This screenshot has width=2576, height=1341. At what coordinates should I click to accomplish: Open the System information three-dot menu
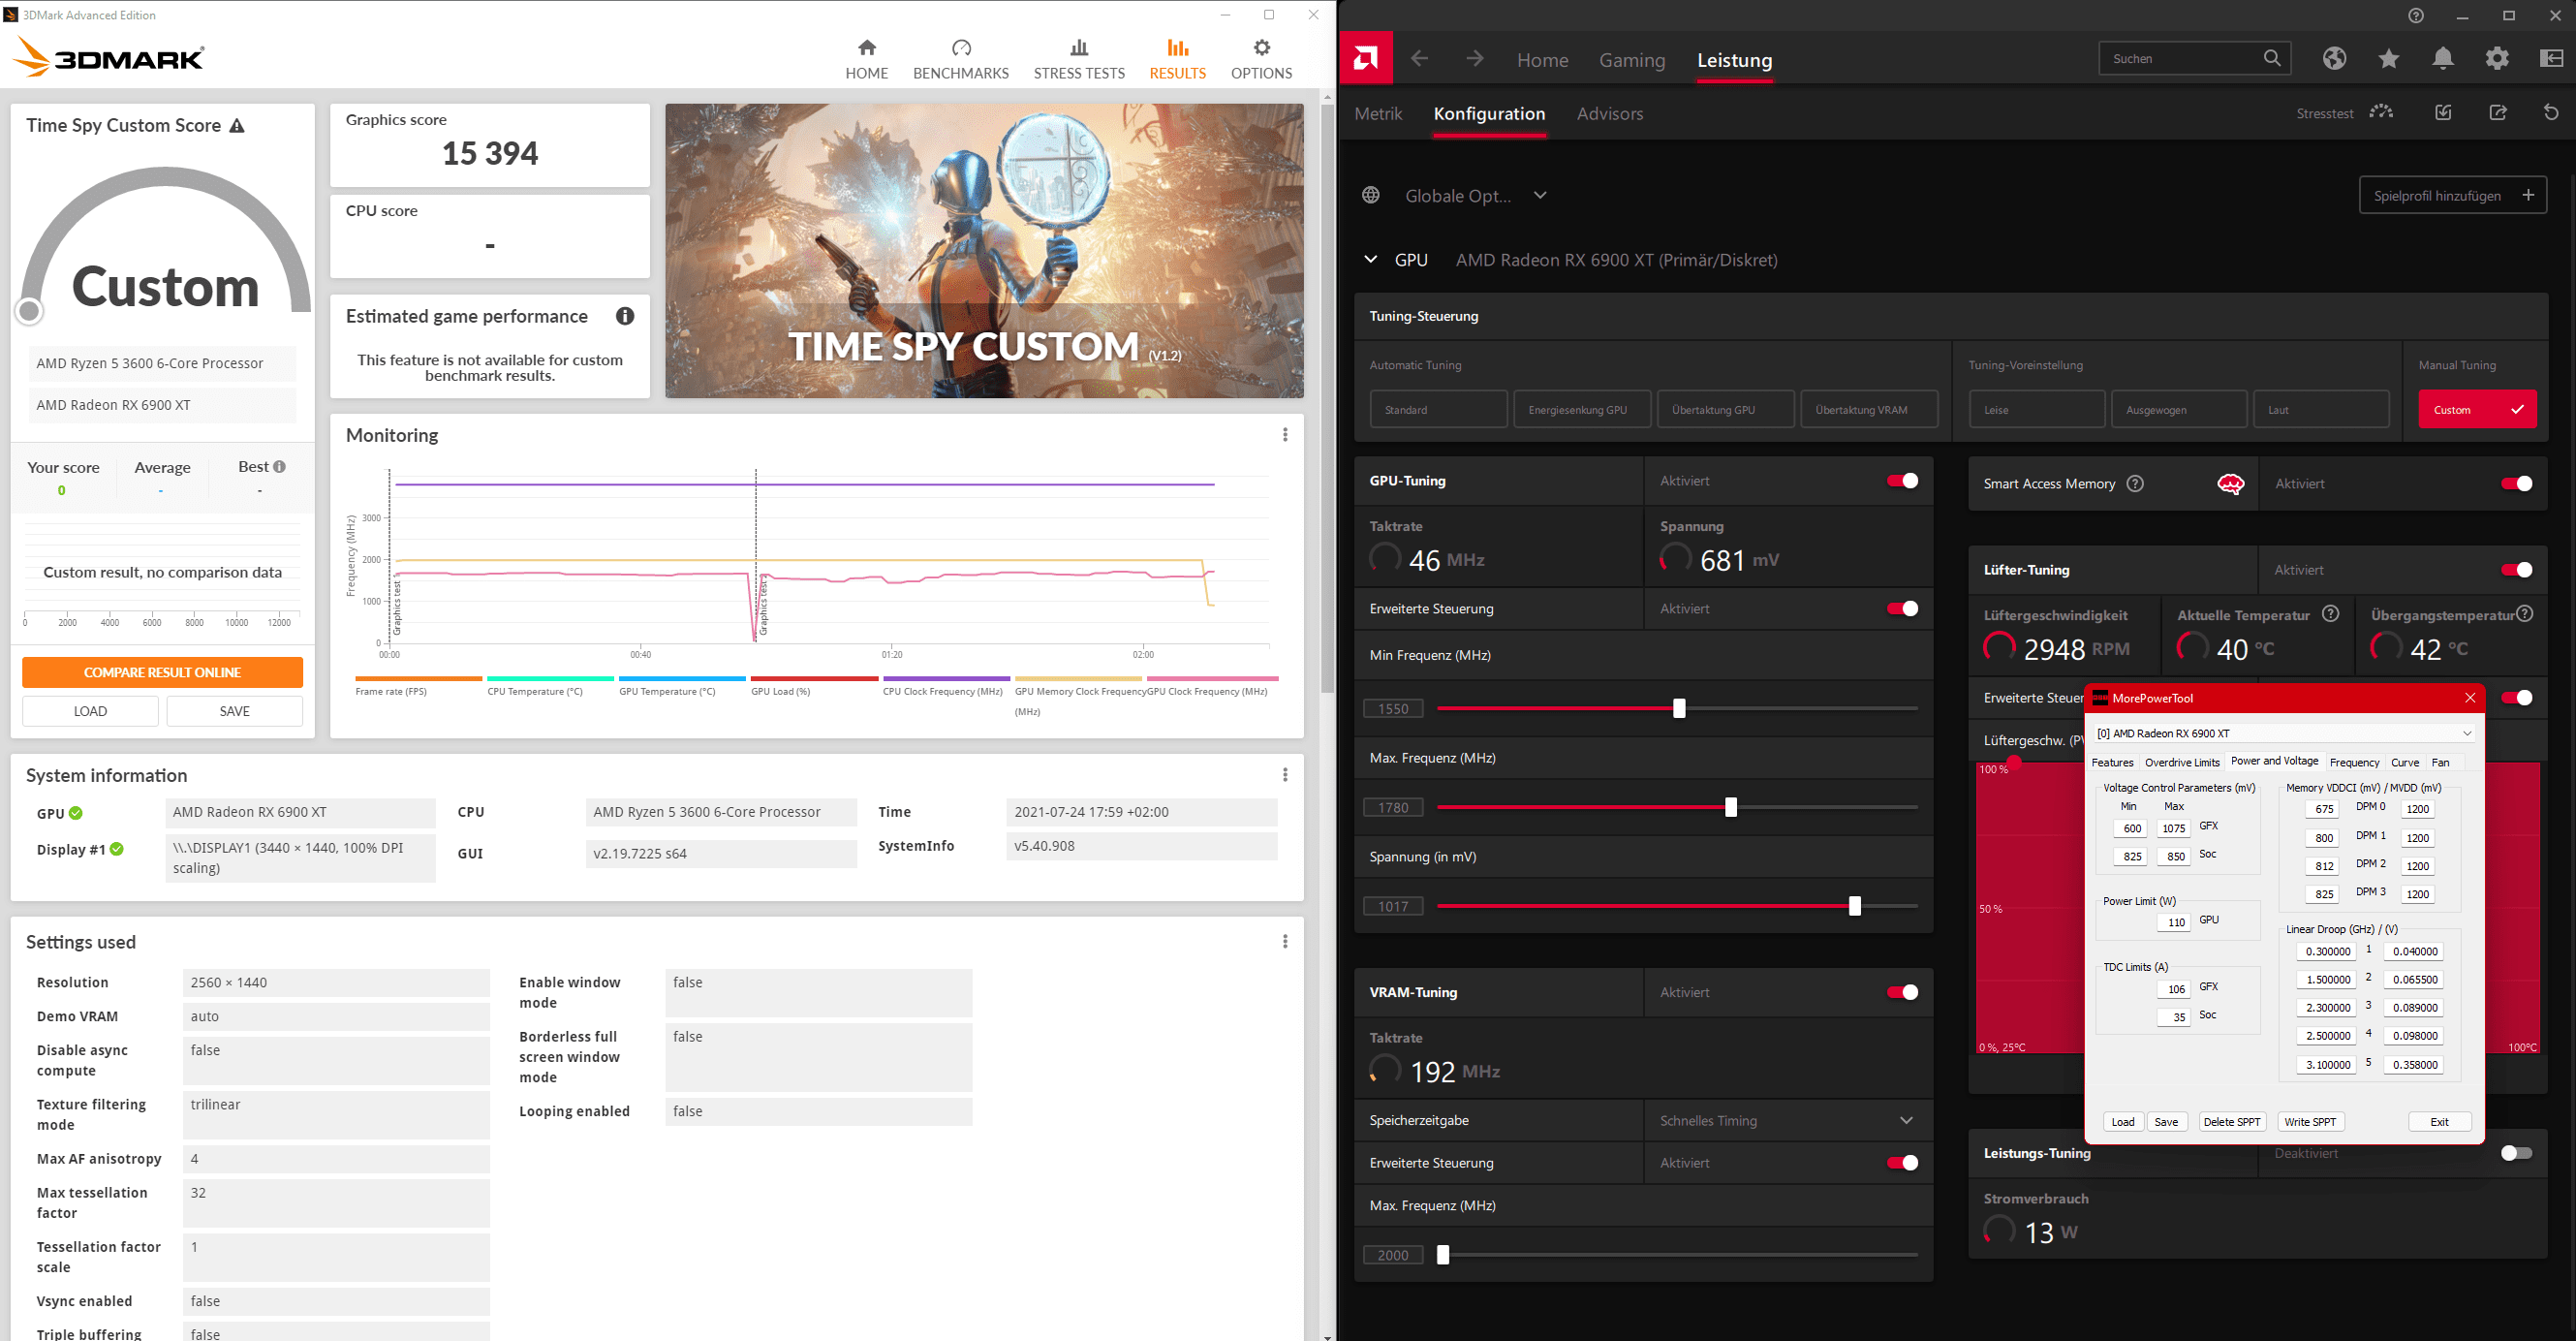pyautogui.click(x=1285, y=775)
